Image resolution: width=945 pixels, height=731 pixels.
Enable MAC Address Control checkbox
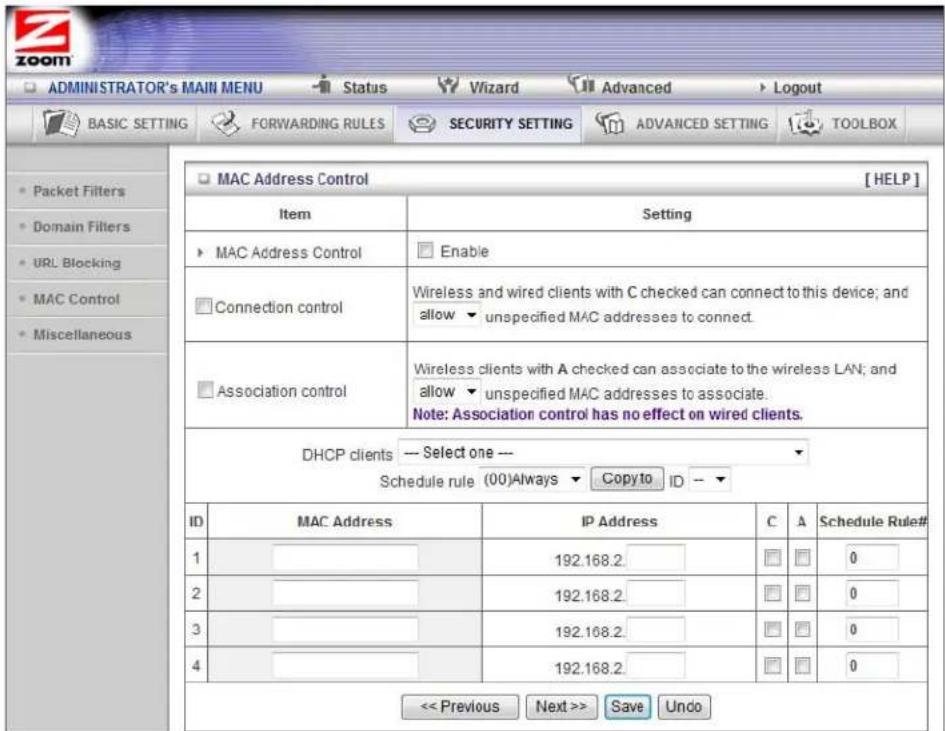[x=425, y=250]
